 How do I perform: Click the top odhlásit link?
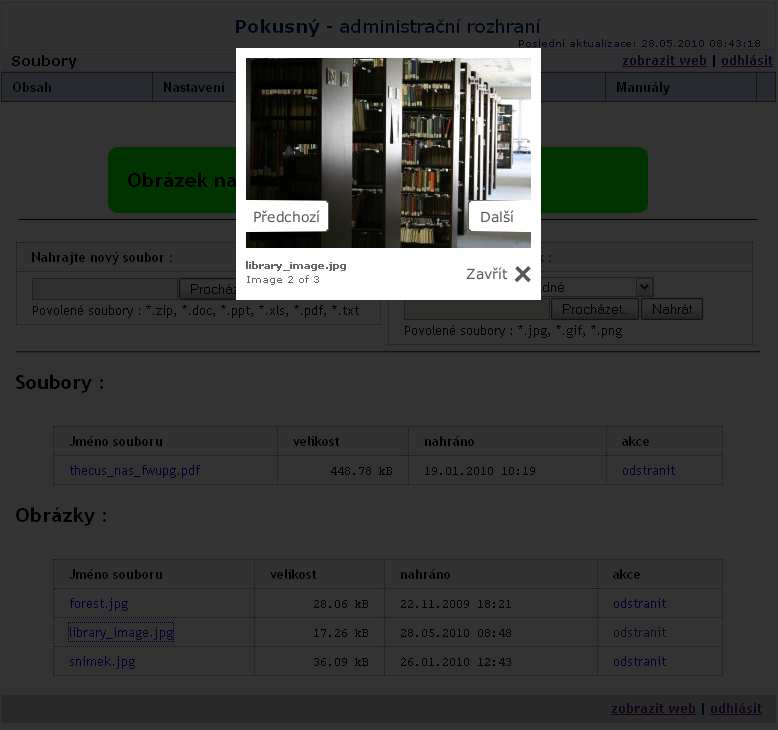746,61
